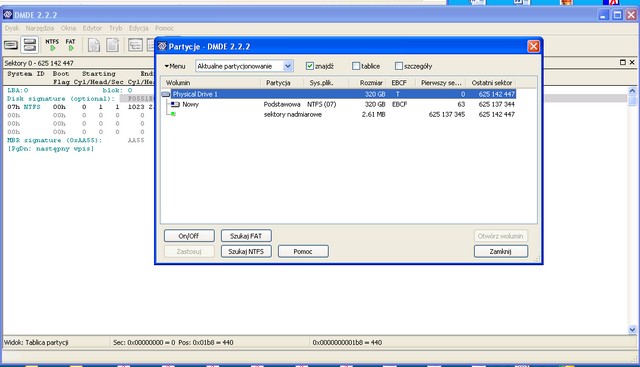Click the Szukaj NTFS button

[x=246, y=251]
